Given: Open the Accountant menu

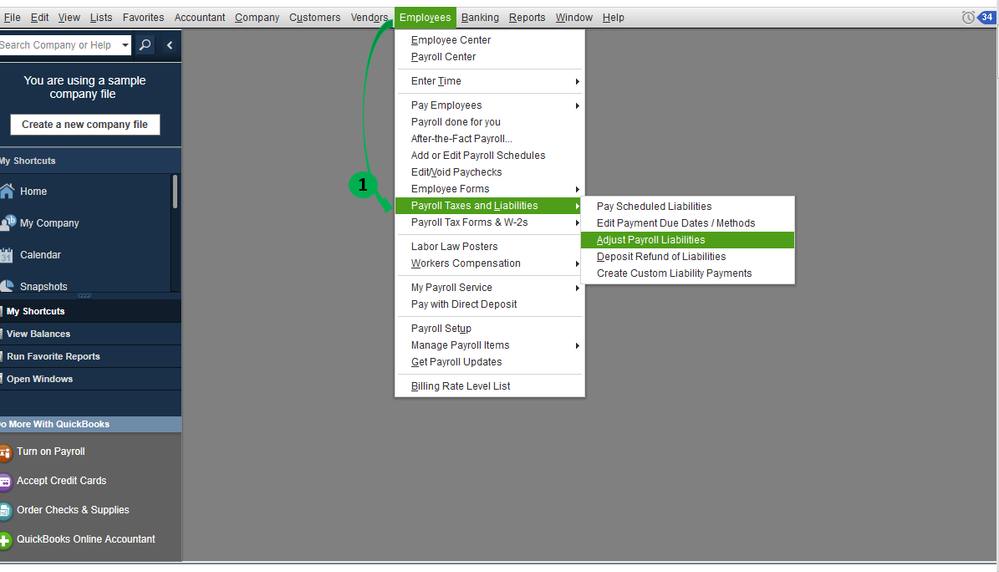Looking at the screenshot, I should (199, 18).
